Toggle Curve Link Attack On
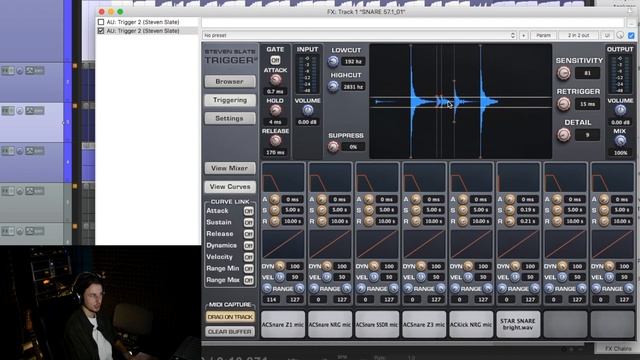The width and height of the screenshot is (640, 360). (248, 211)
